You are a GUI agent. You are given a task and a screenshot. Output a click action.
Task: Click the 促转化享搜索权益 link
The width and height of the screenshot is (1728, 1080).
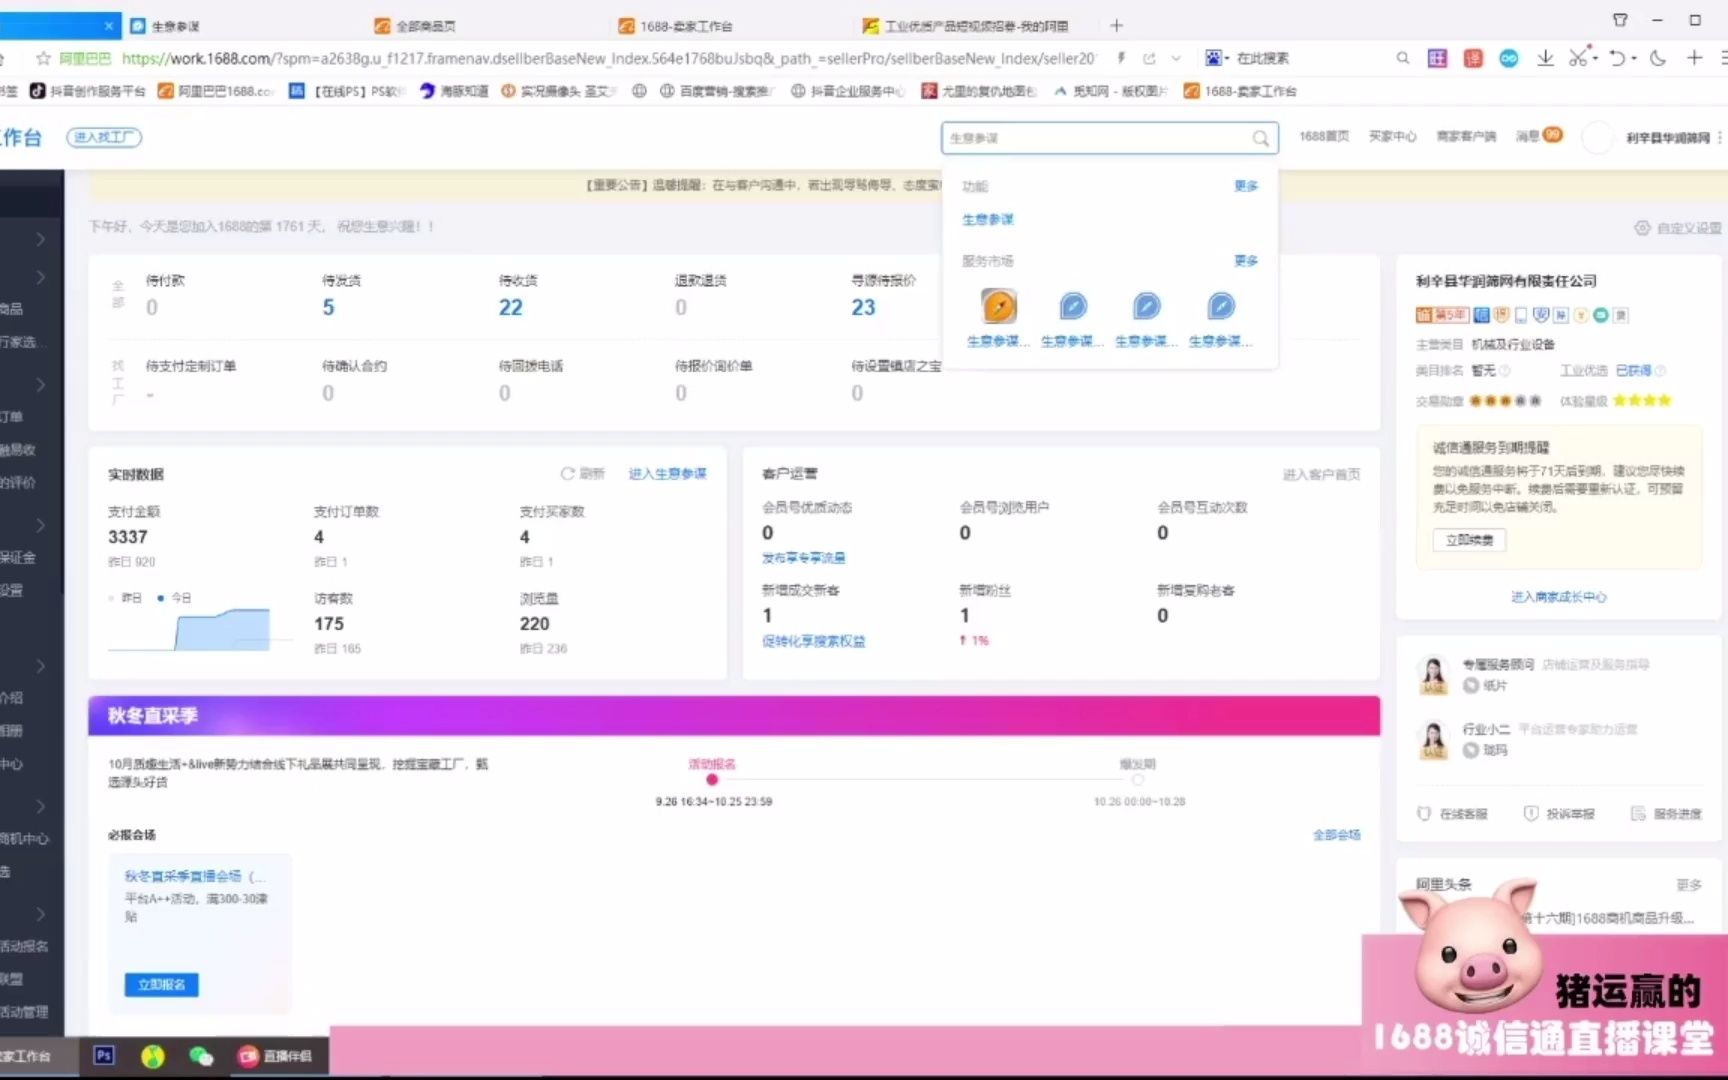pos(814,641)
